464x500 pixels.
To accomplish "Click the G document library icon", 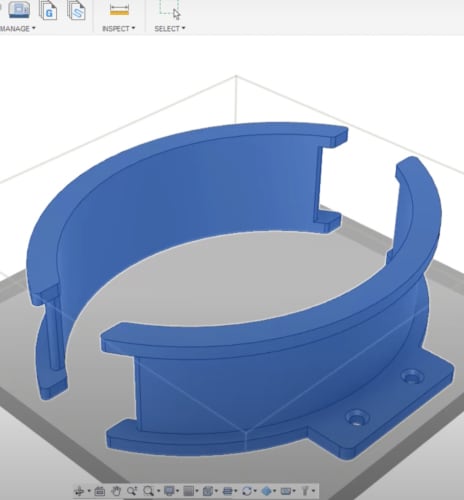I will coord(48,10).
